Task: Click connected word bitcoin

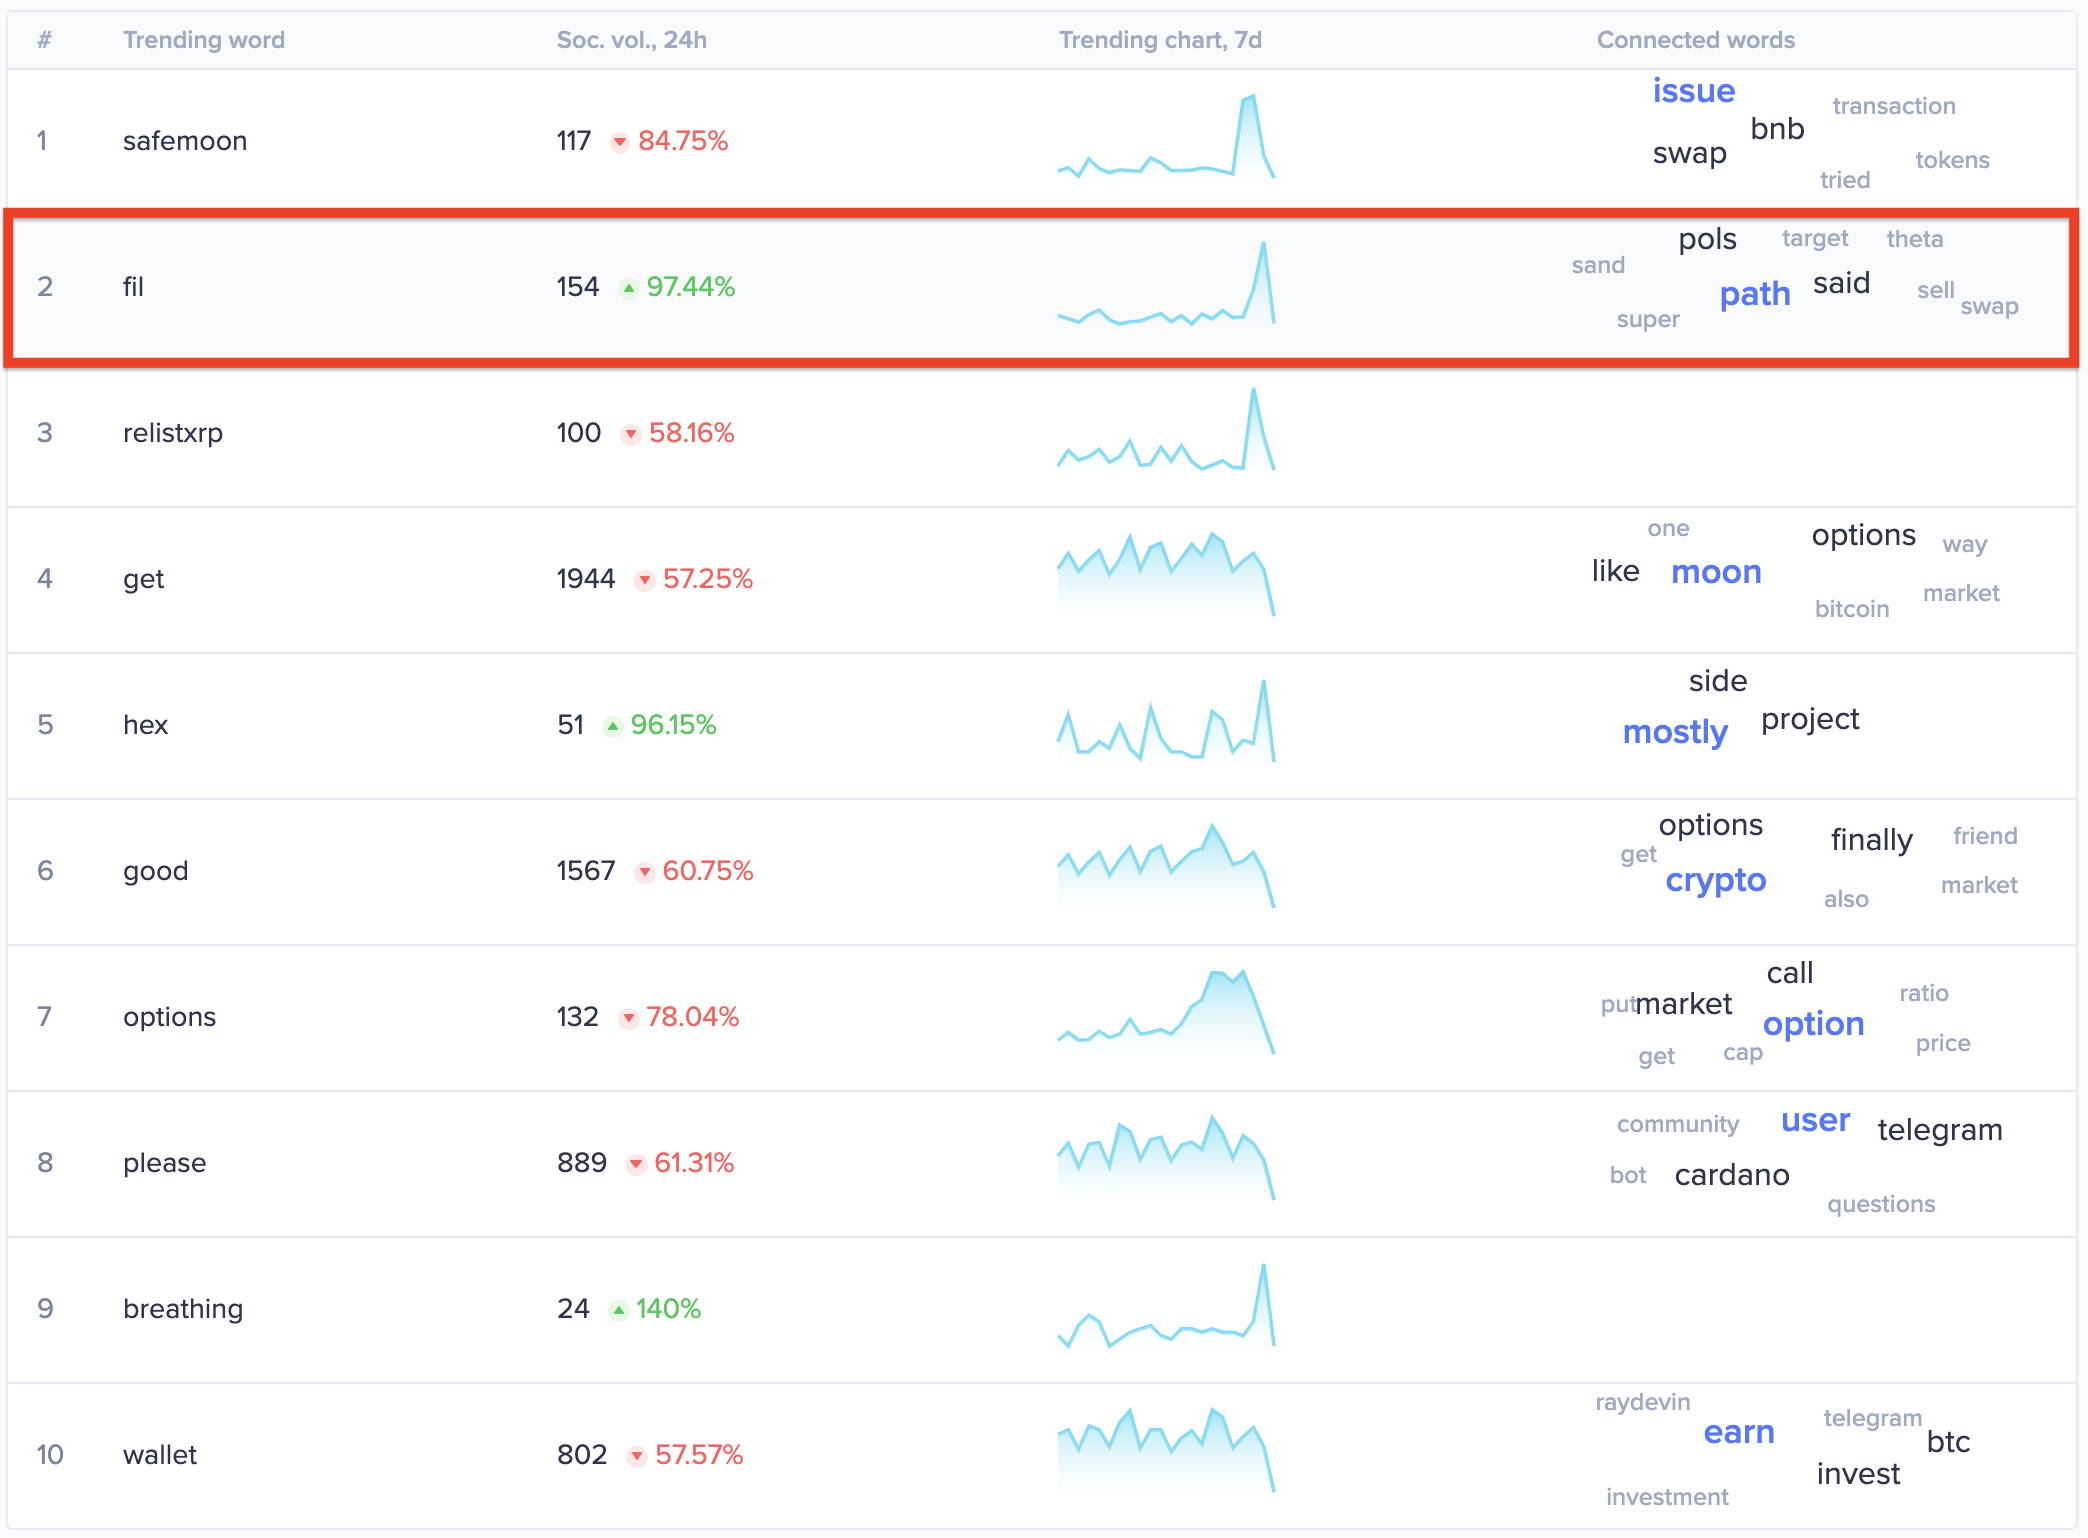Action: click(1852, 609)
